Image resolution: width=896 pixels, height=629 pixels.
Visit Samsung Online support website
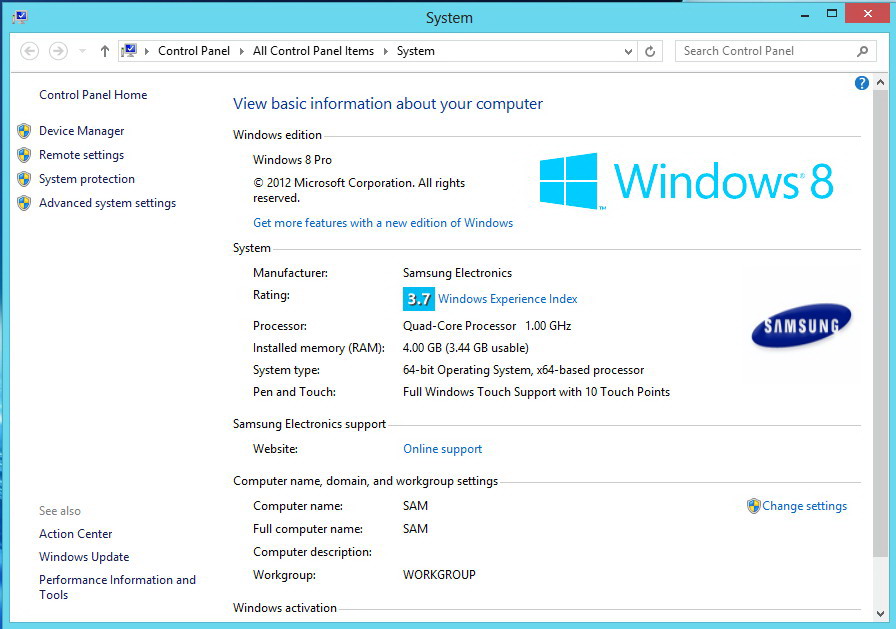click(442, 449)
